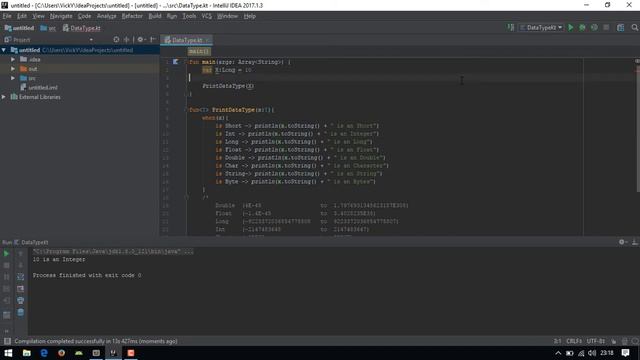The image size is (640, 360).
Task: Click DataType.kt breadcrumb in navigation bar
Action: pyautogui.click(x=82, y=28)
